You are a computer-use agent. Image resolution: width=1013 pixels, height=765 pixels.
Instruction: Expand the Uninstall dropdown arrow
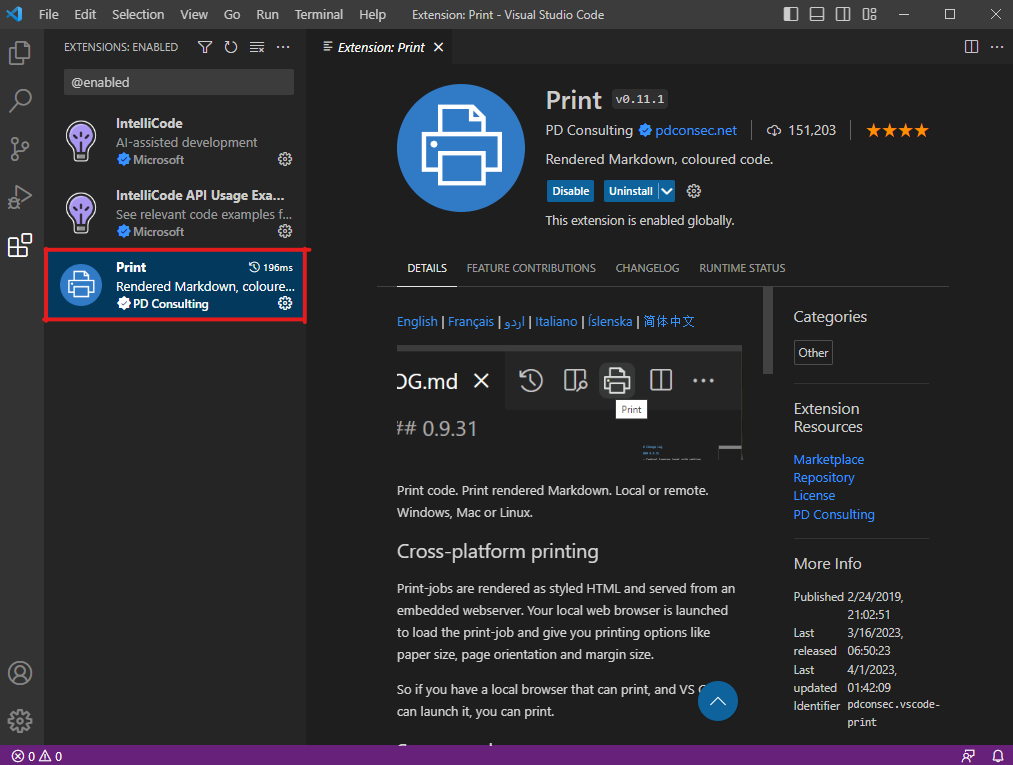pos(667,191)
